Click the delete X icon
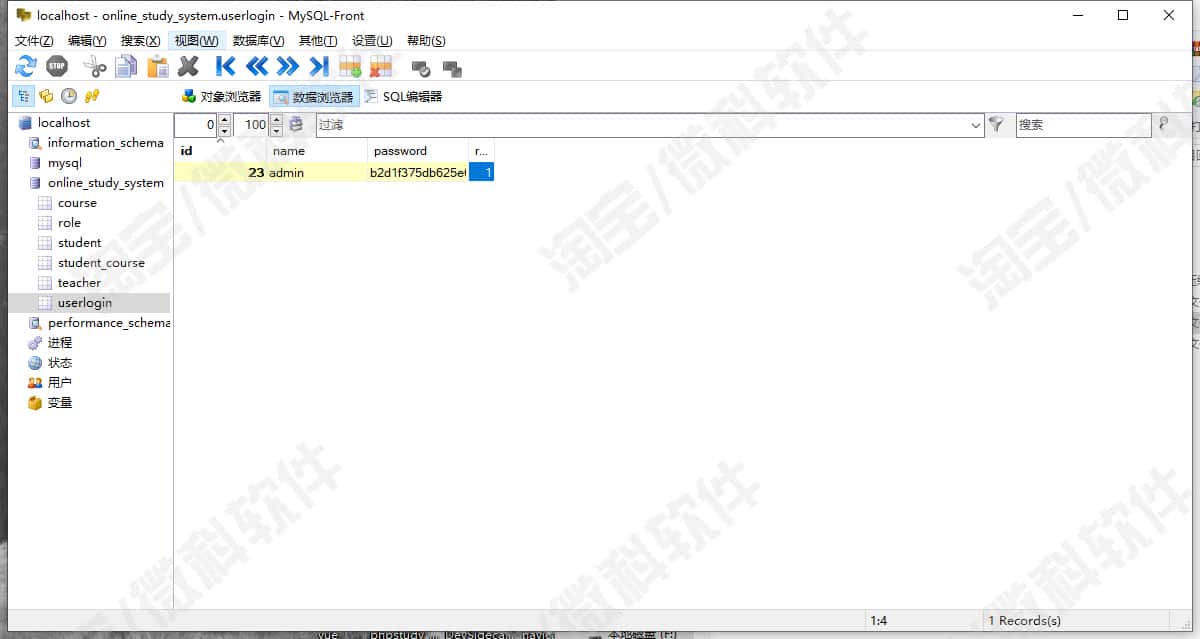This screenshot has width=1200, height=639. point(188,67)
